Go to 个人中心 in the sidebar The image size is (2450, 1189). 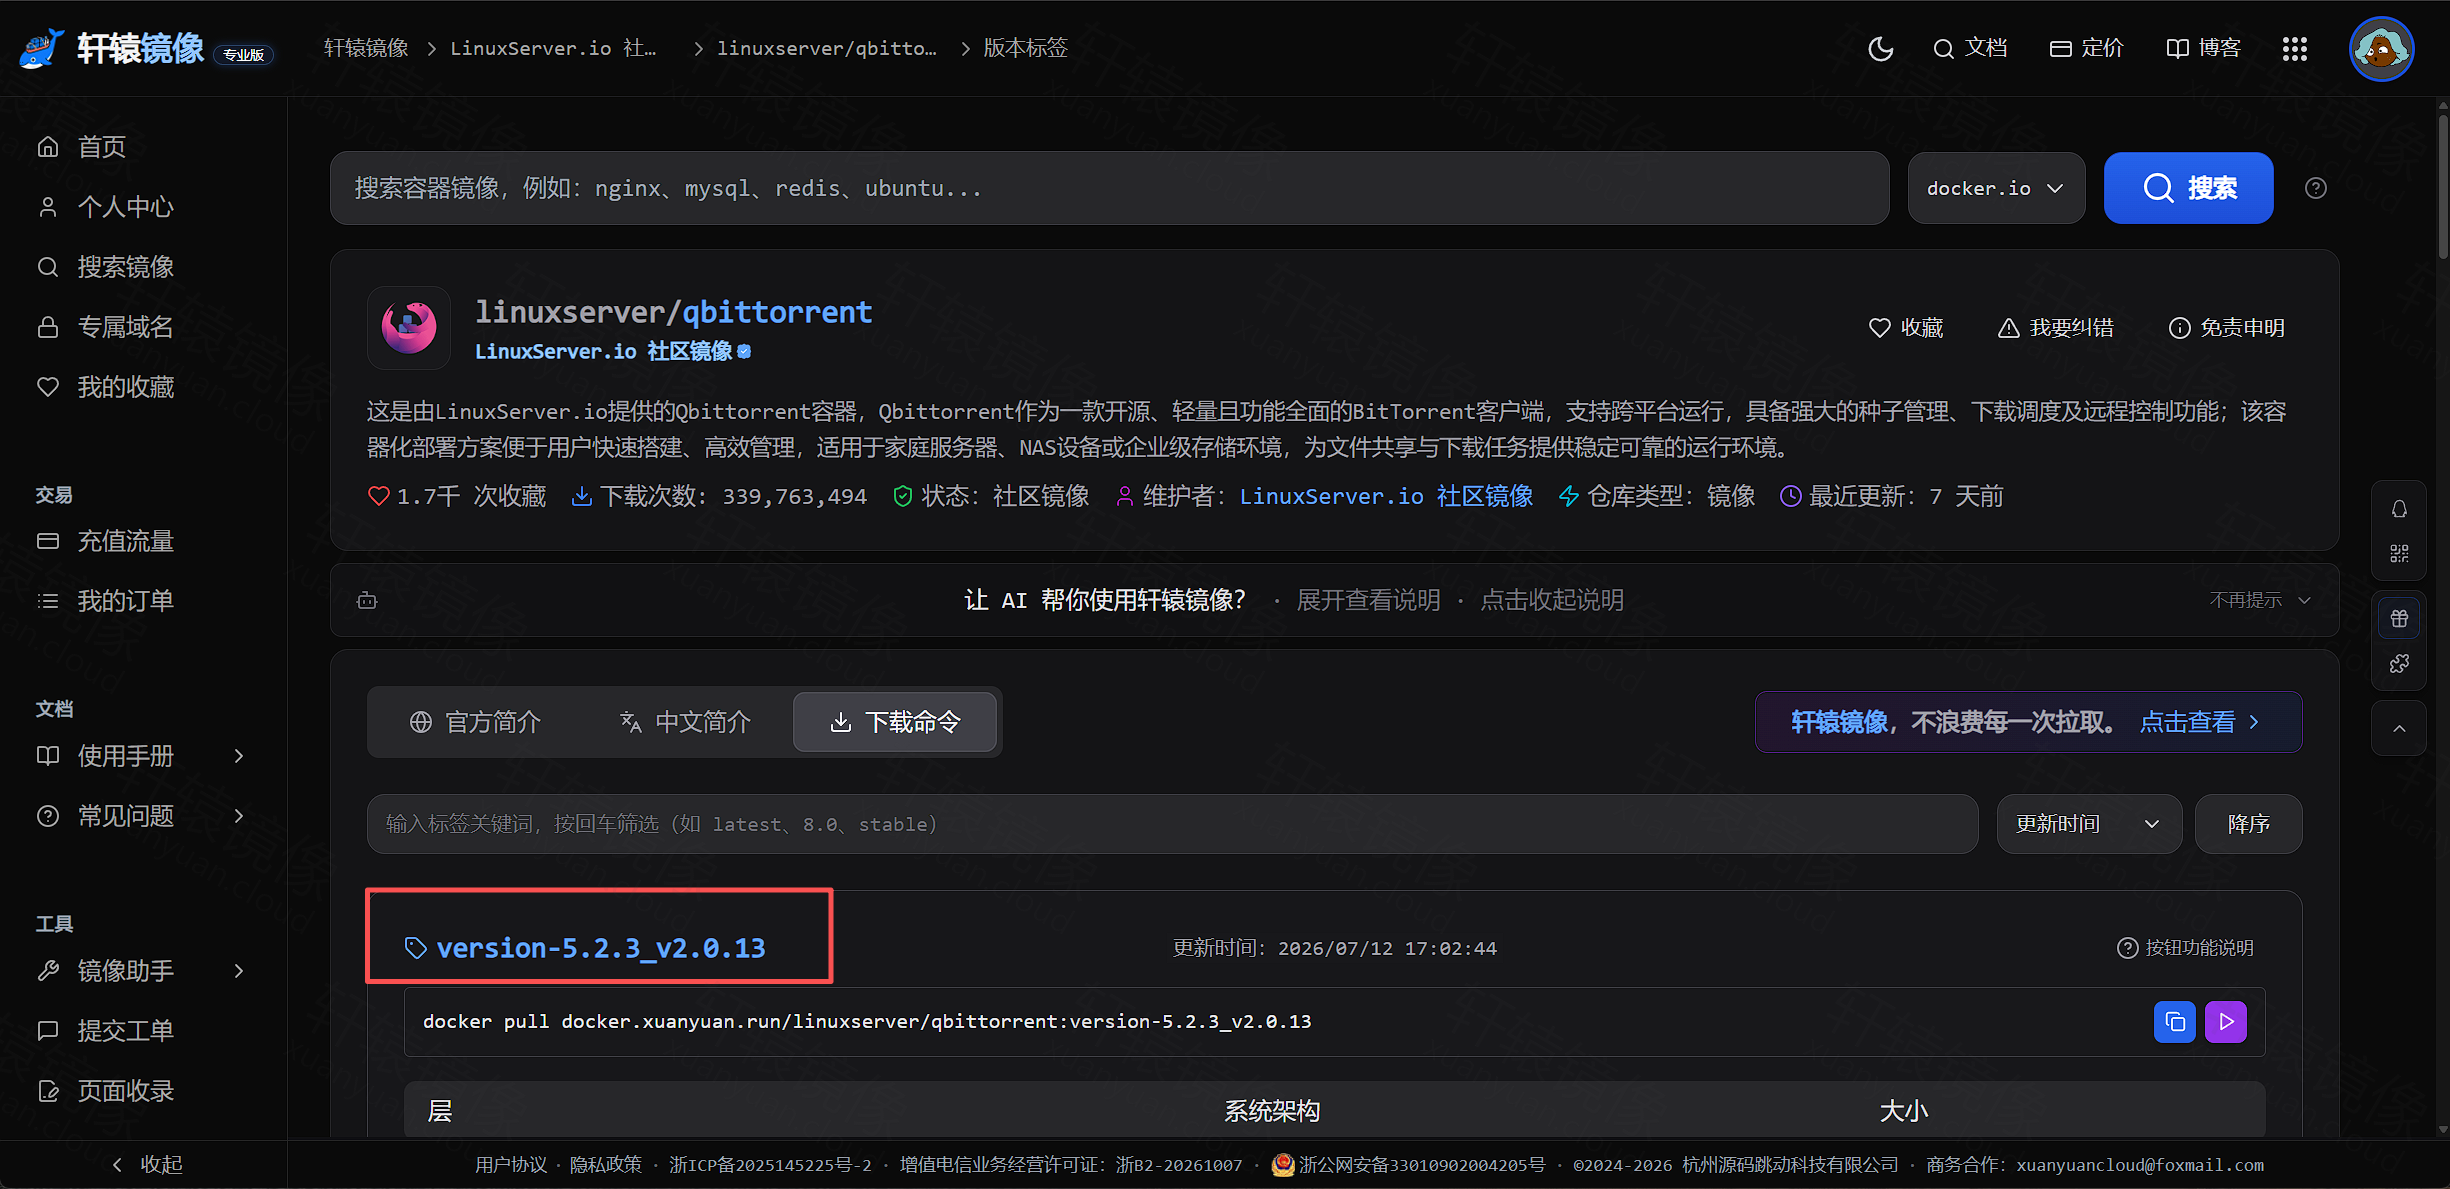tap(105, 207)
